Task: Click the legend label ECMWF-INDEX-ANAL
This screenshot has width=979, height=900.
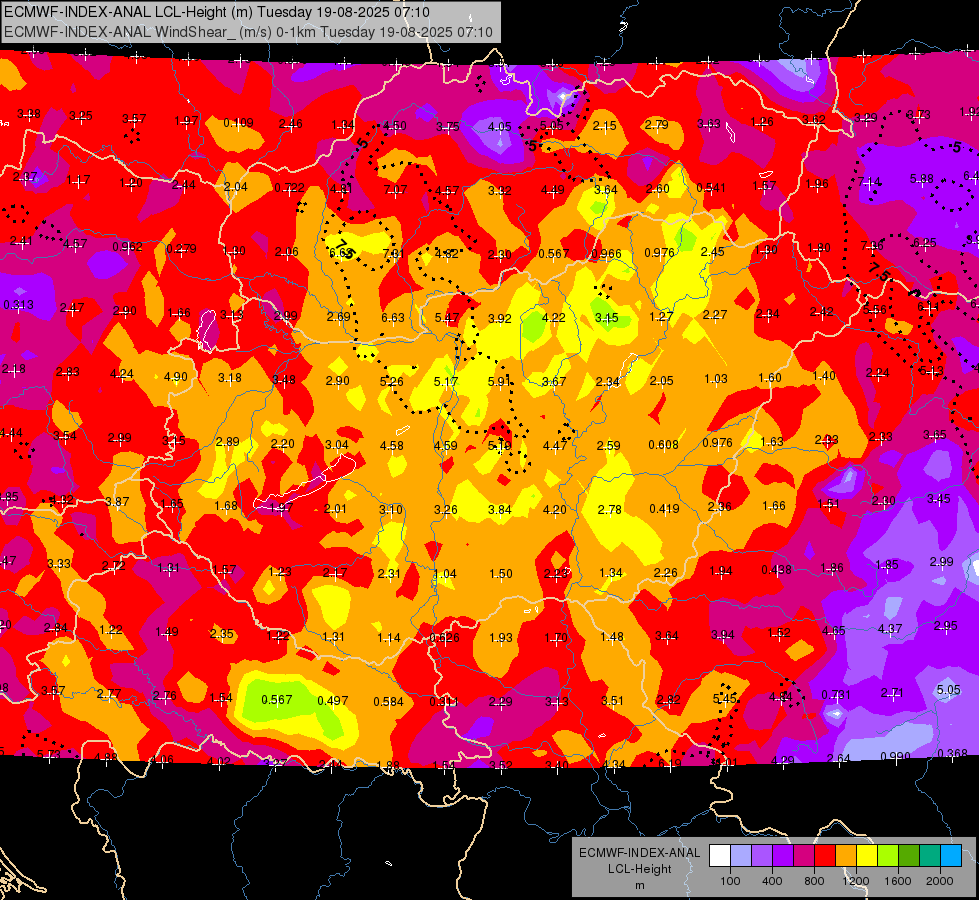Action: click(x=639, y=853)
